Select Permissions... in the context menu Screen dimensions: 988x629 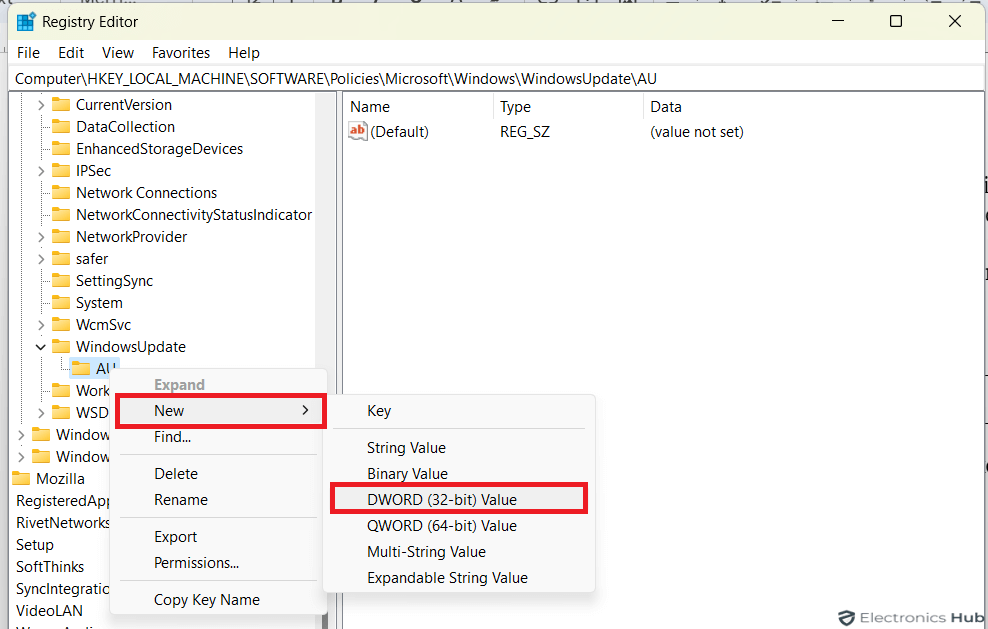pyautogui.click(x=196, y=563)
